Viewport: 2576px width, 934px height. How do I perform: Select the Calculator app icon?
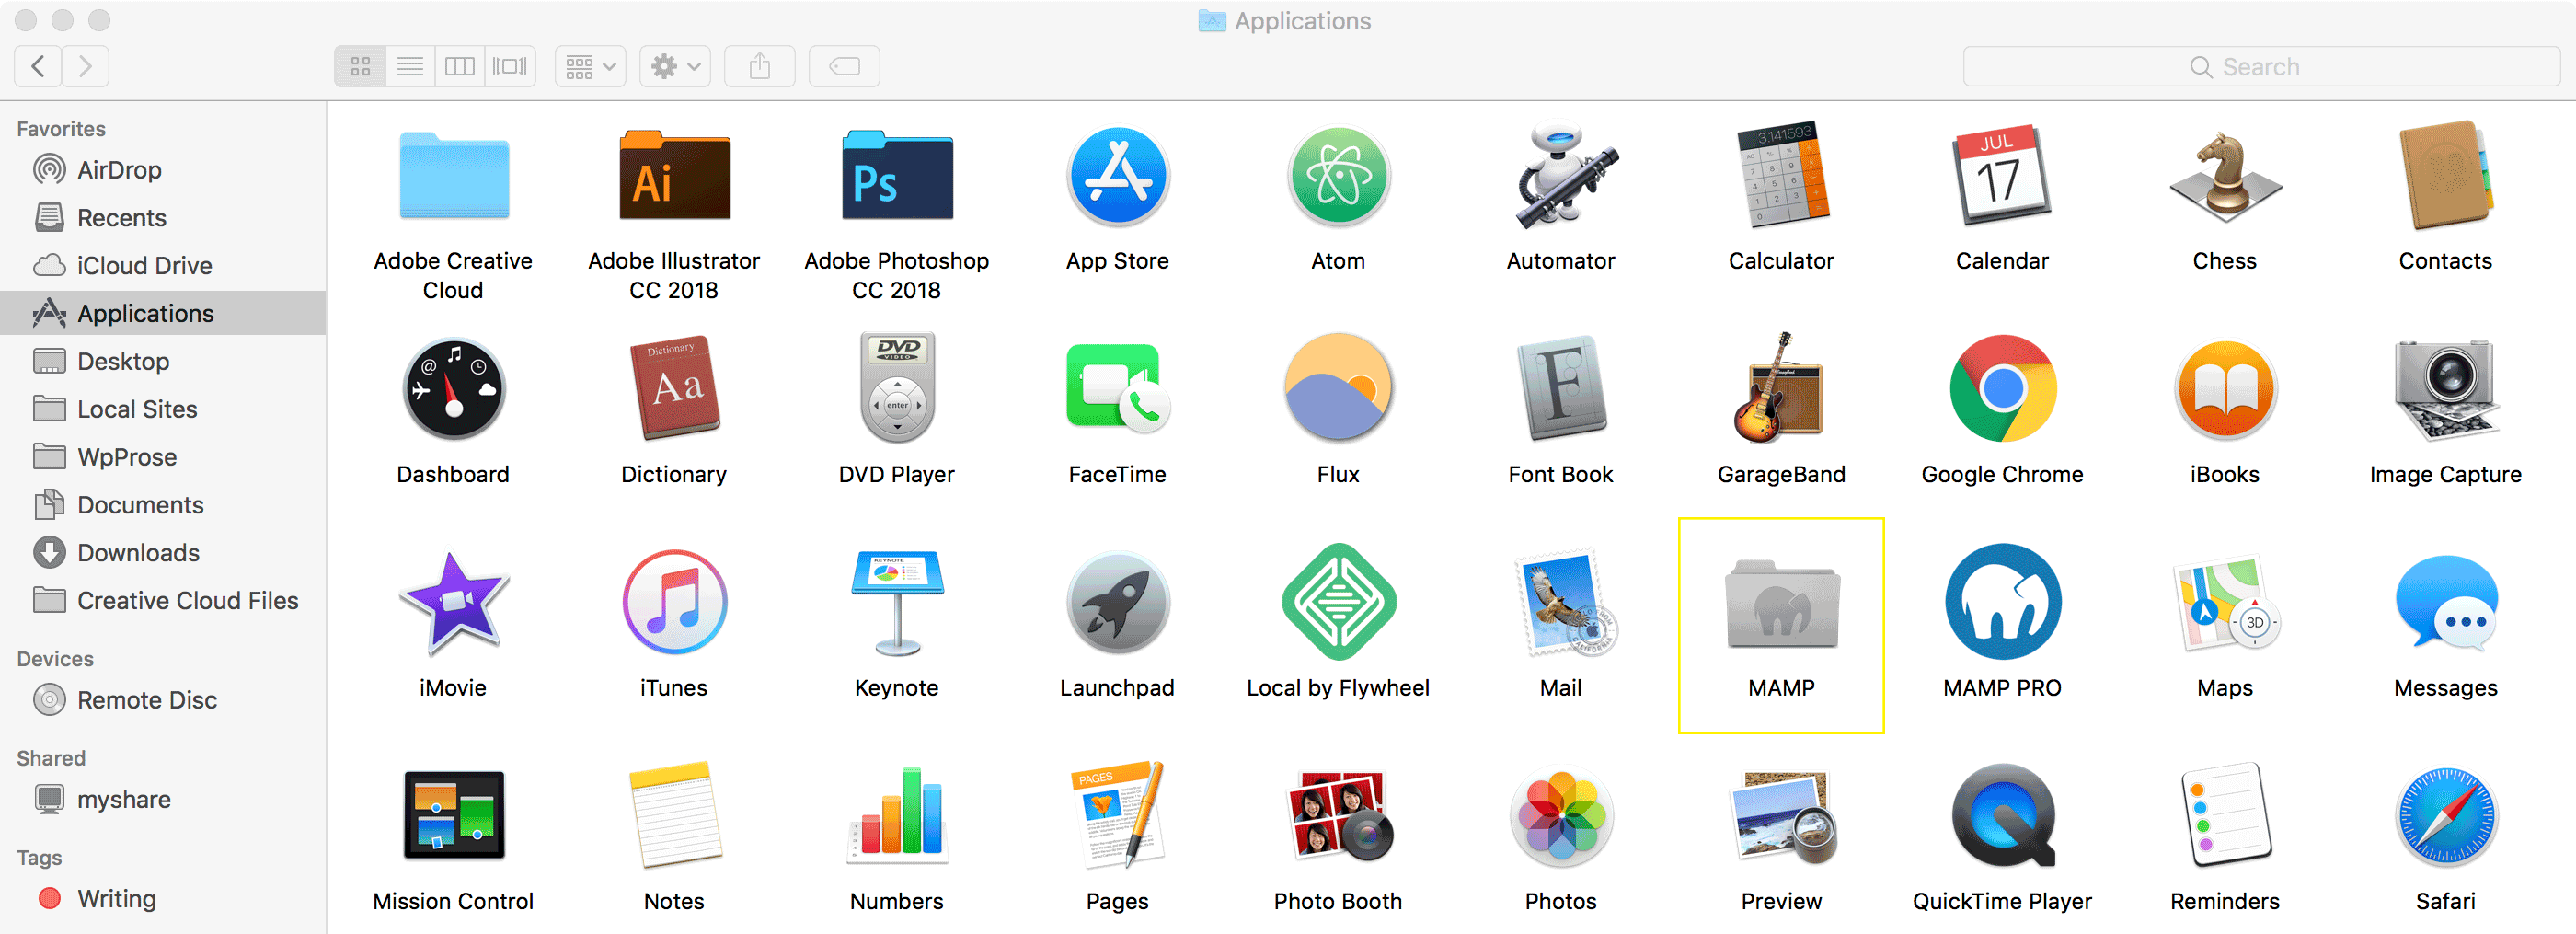(1782, 175)
